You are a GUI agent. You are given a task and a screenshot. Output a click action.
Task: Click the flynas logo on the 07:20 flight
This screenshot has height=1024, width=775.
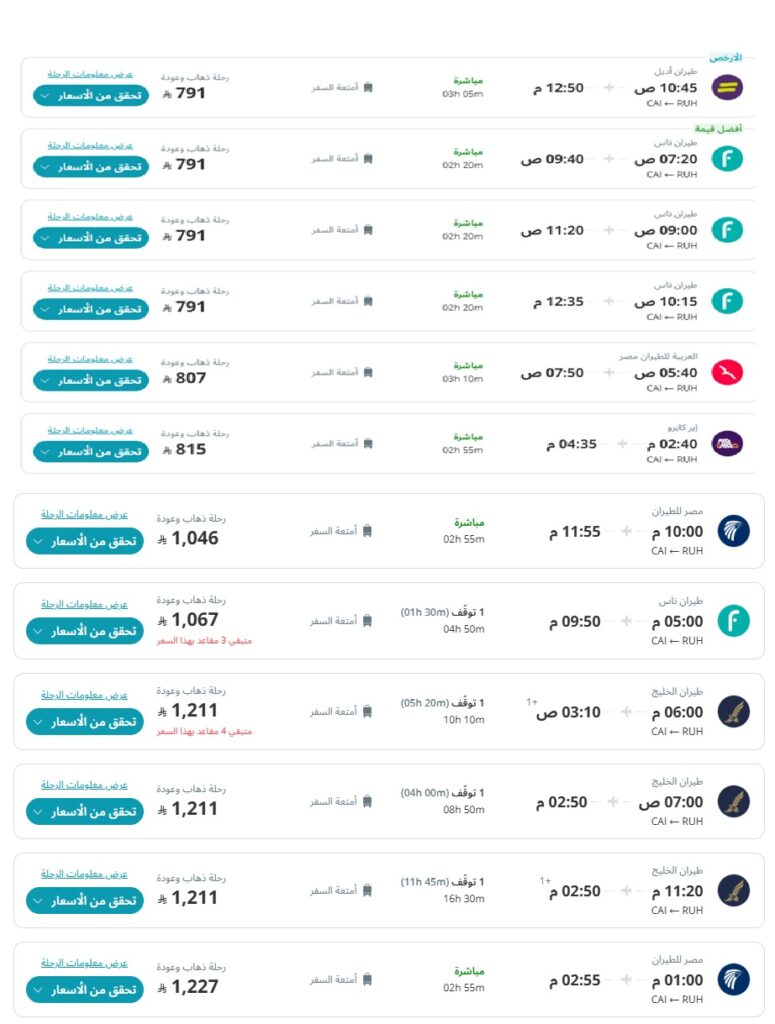coord(727,158)
